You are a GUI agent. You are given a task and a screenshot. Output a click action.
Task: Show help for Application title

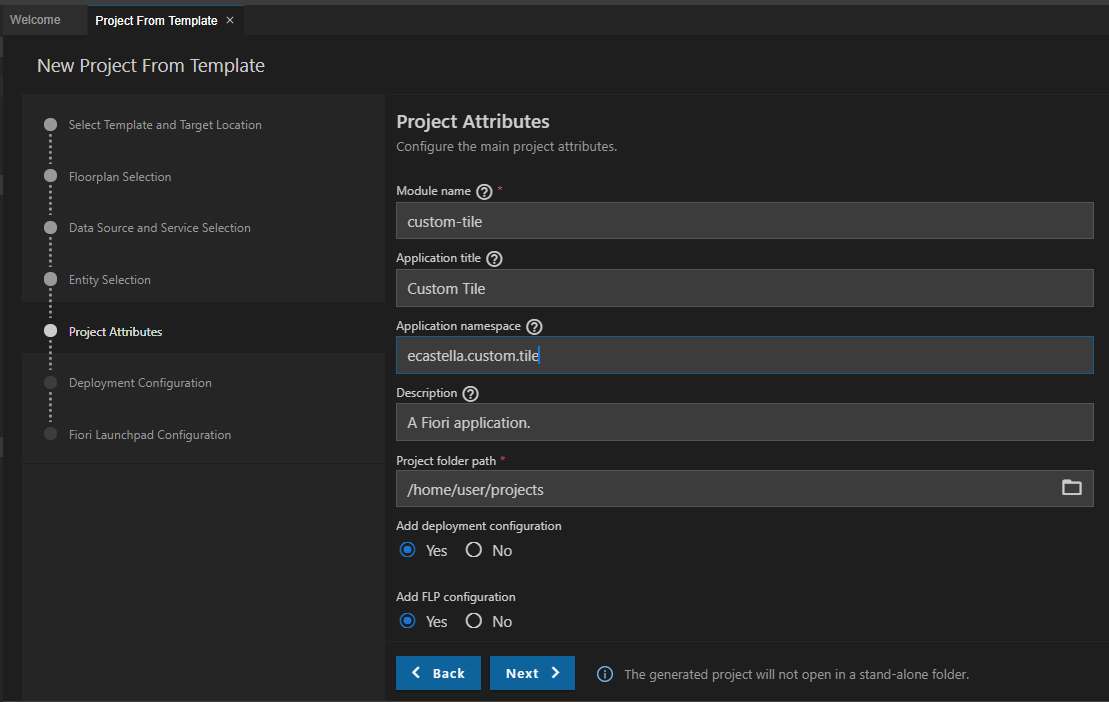pyautogui.click(x=494, y=259)
